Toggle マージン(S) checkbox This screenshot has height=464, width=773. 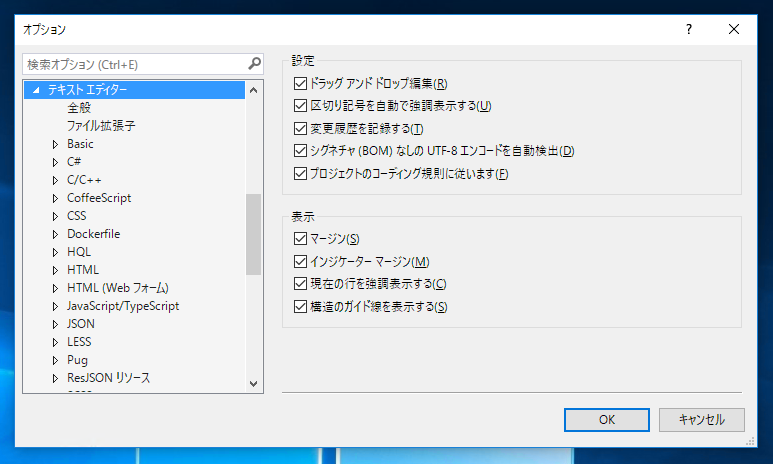click(x=300, y=239)
